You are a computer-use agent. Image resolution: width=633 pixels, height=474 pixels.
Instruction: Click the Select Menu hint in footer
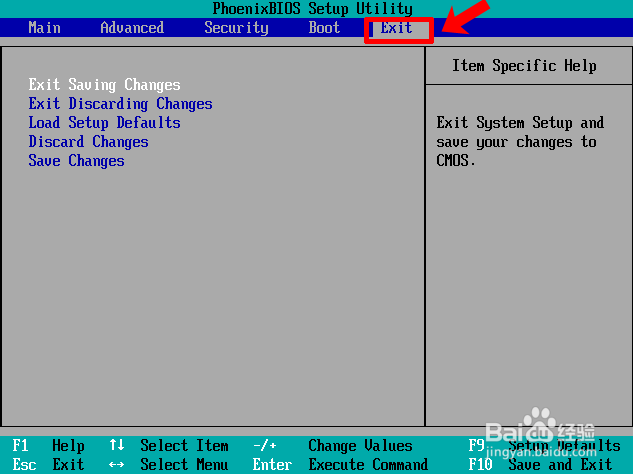(x=184, y=465)
